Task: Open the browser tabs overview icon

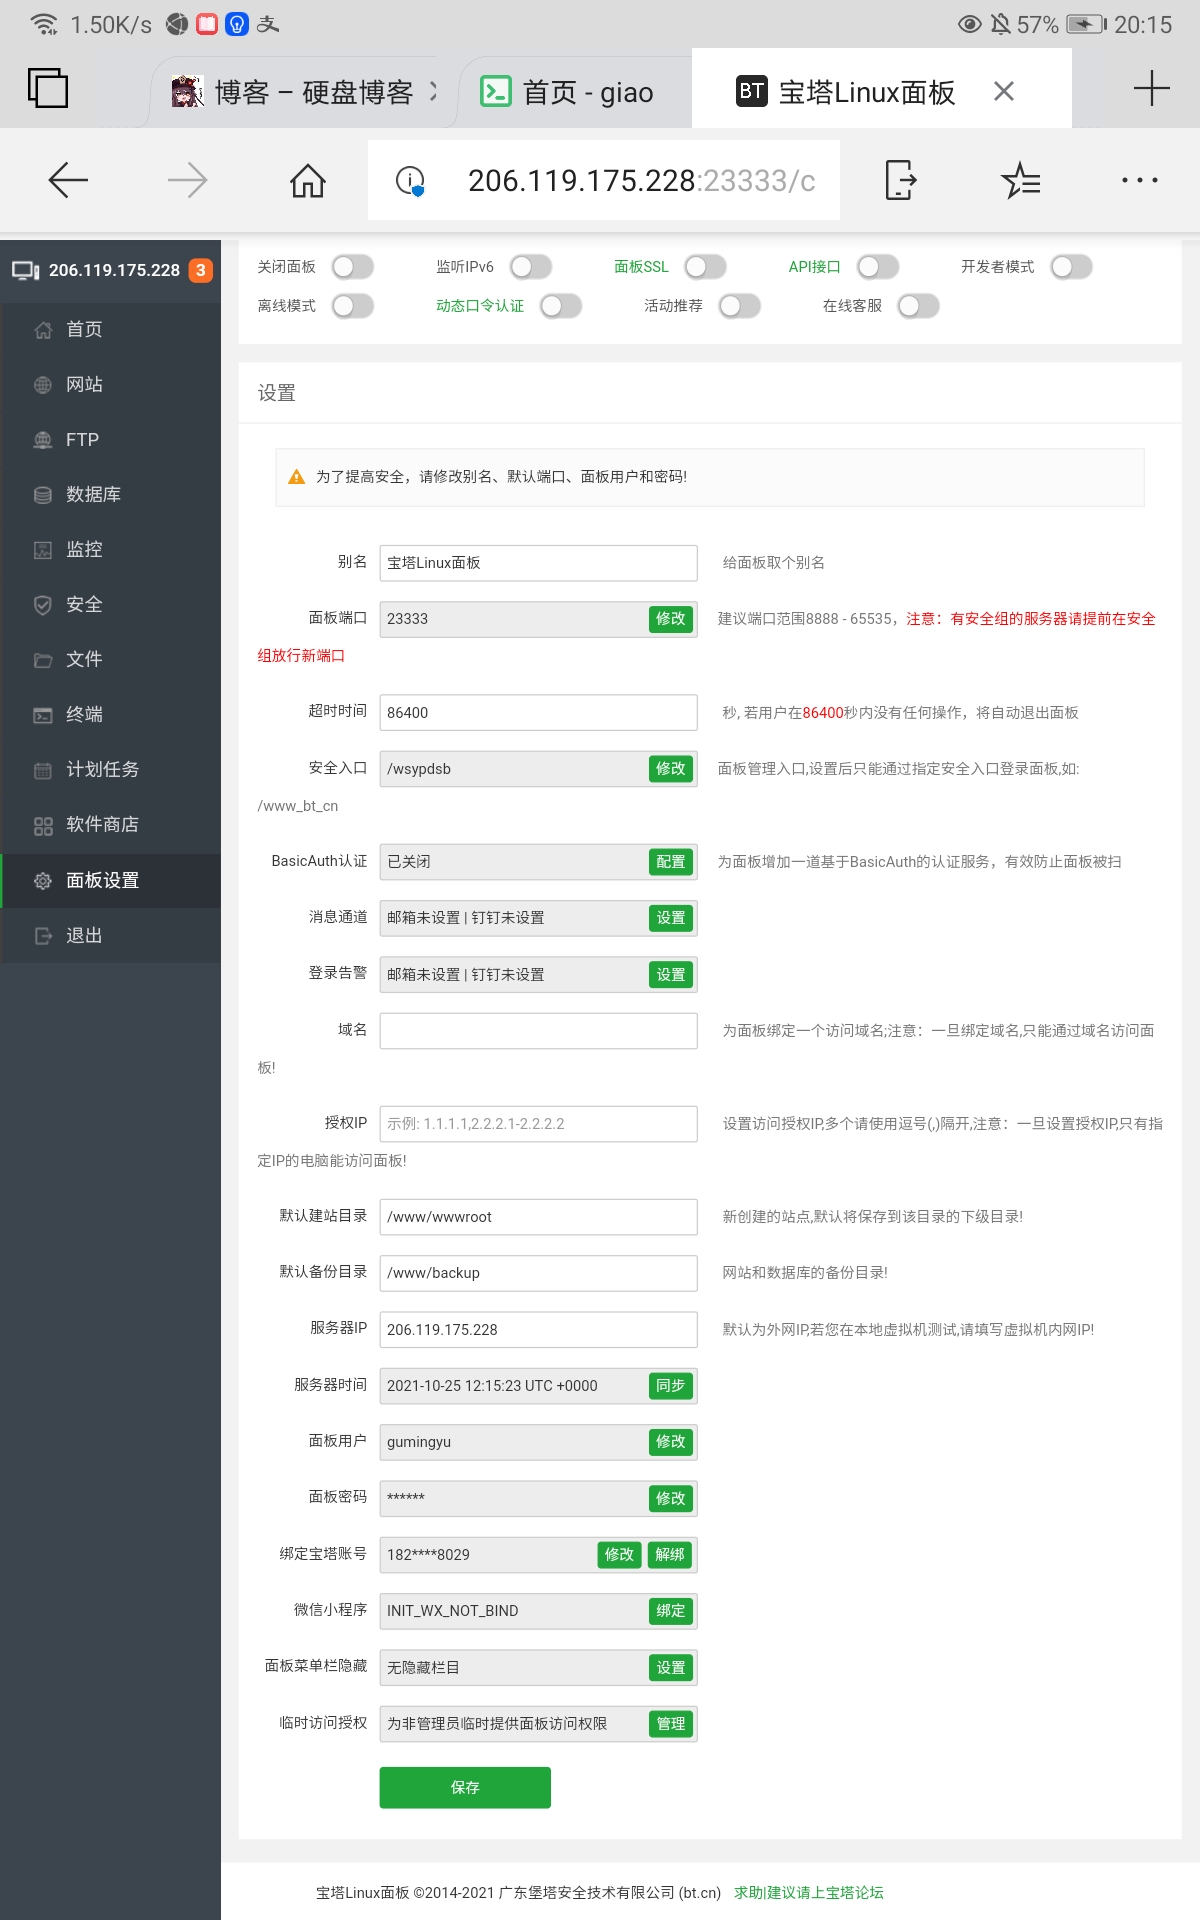Action: [x=47, y=88]
